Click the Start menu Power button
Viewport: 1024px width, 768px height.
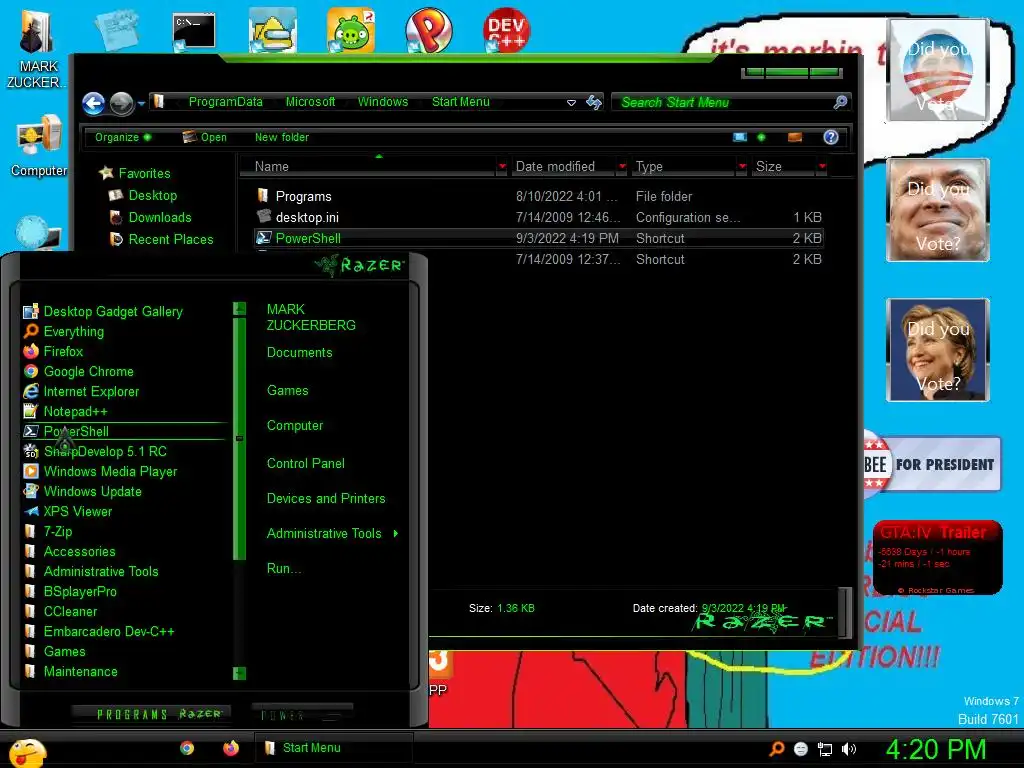click(x=302, y=715)
